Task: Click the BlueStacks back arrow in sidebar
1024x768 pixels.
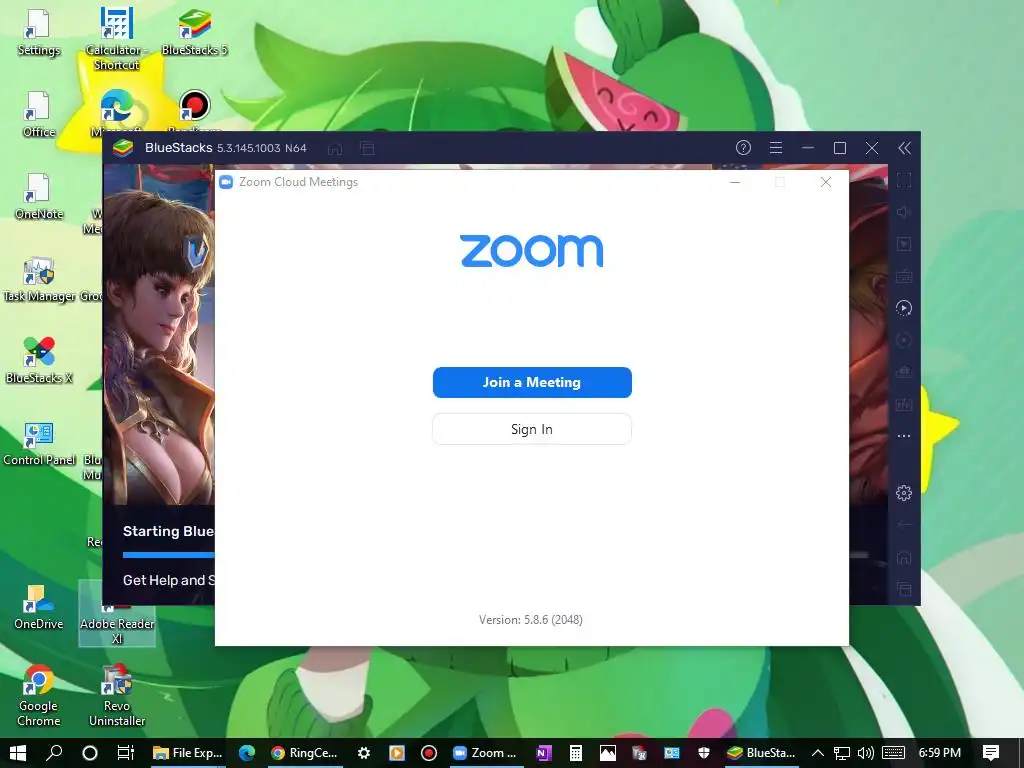Action: (904, 524)
